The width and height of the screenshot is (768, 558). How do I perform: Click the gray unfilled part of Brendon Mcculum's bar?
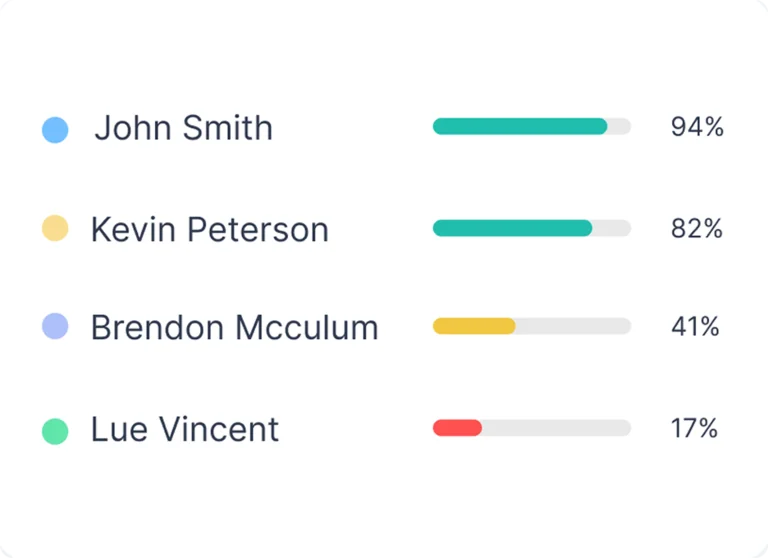573,326
